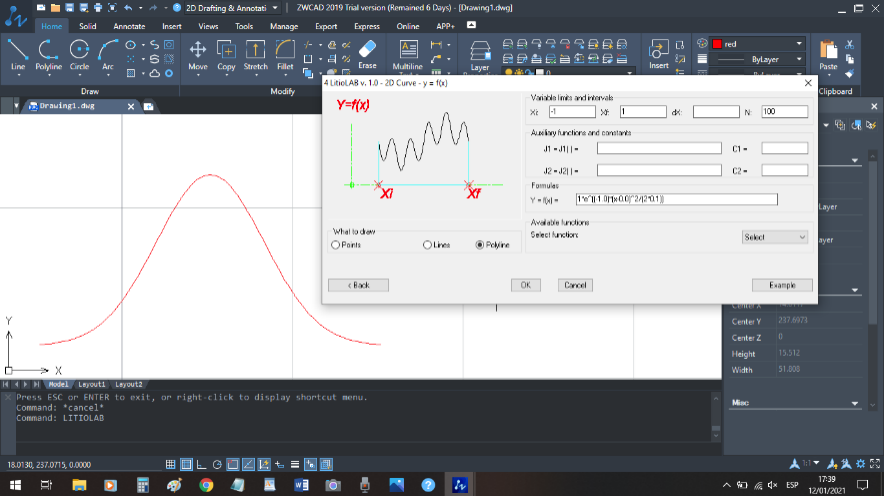Click the Windows Start button
Image resolution: width=884 pixels, height=498 pixels.
click(15, 485)
